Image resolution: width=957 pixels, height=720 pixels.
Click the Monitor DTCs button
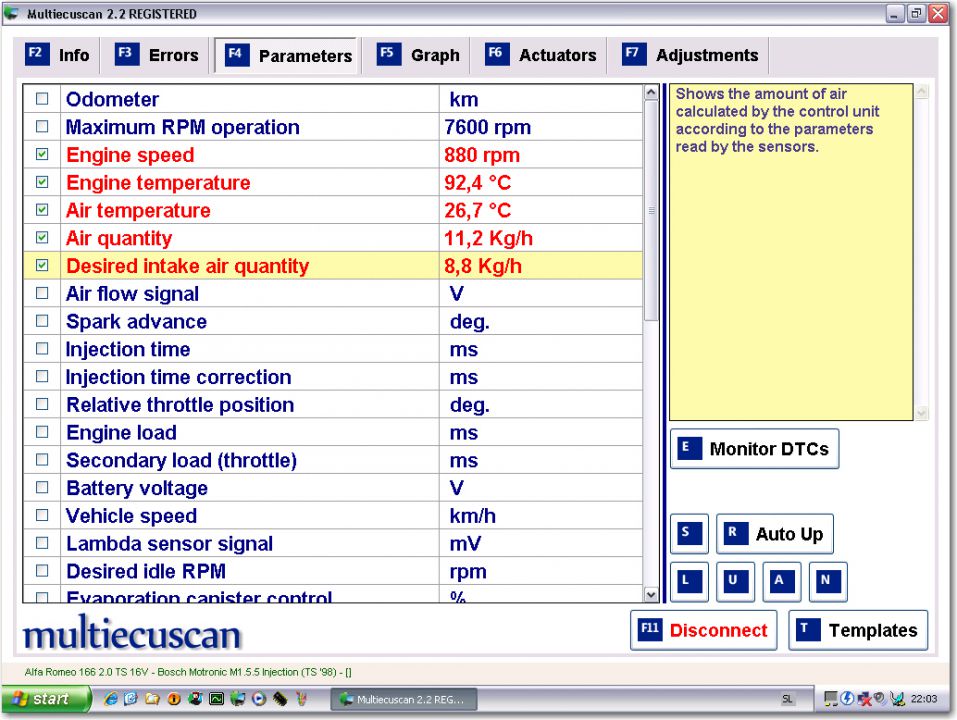755,449
